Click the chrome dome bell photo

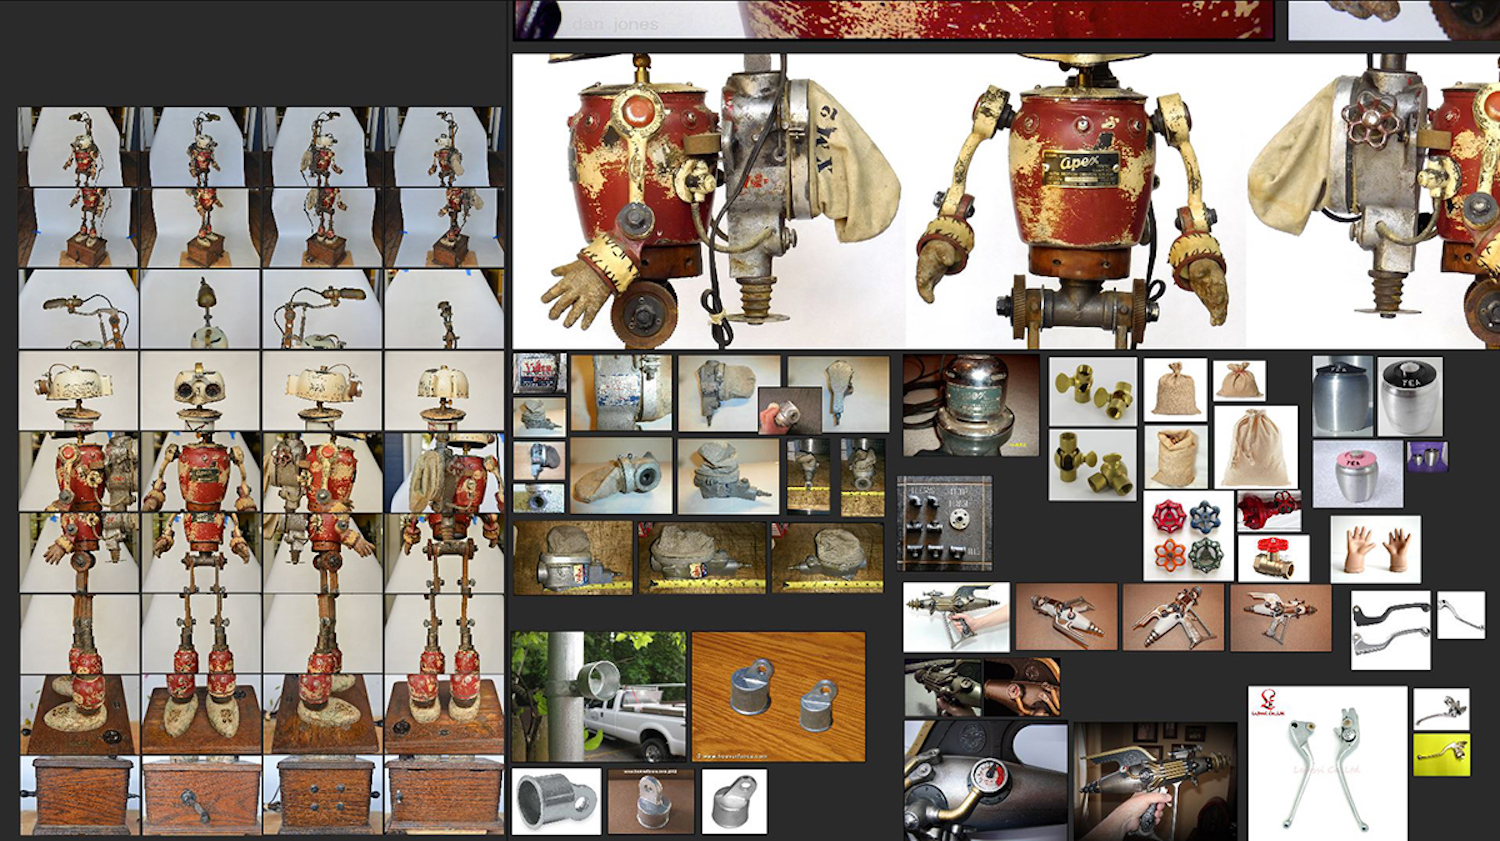970,405
